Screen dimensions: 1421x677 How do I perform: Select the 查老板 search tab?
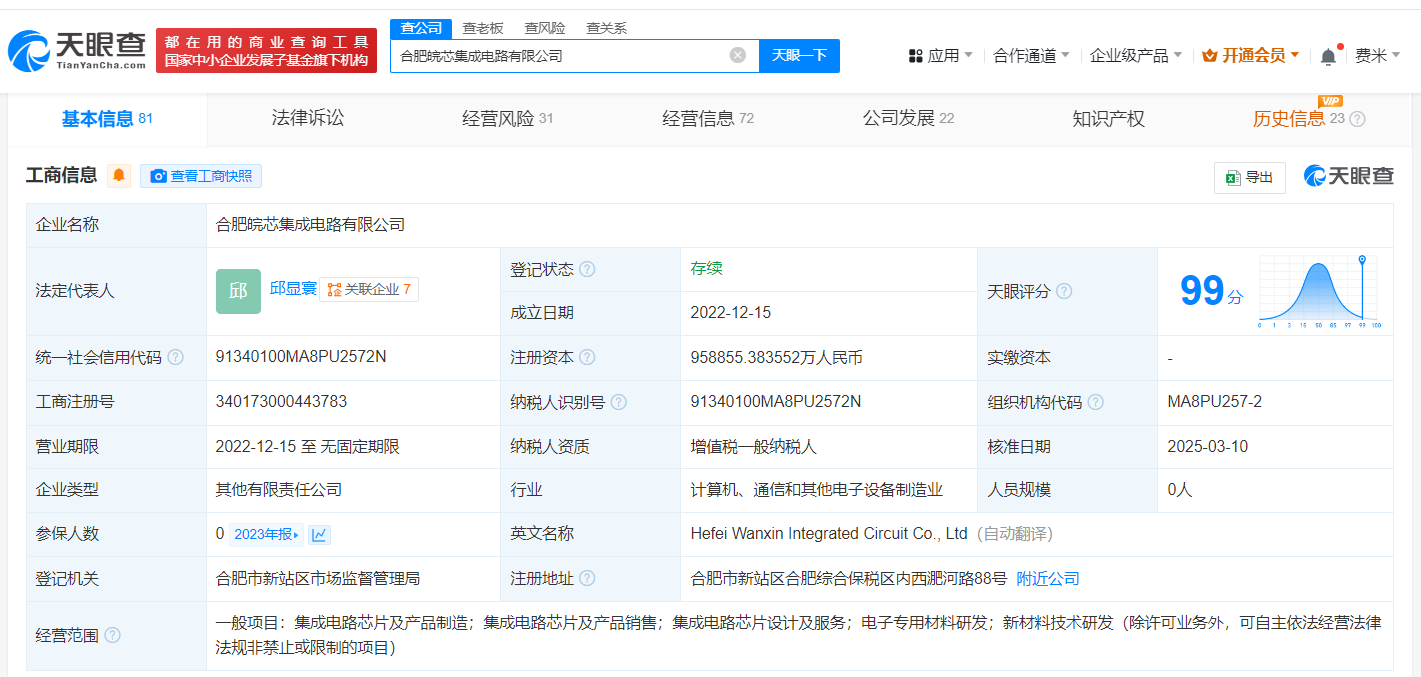pos(482,28)
